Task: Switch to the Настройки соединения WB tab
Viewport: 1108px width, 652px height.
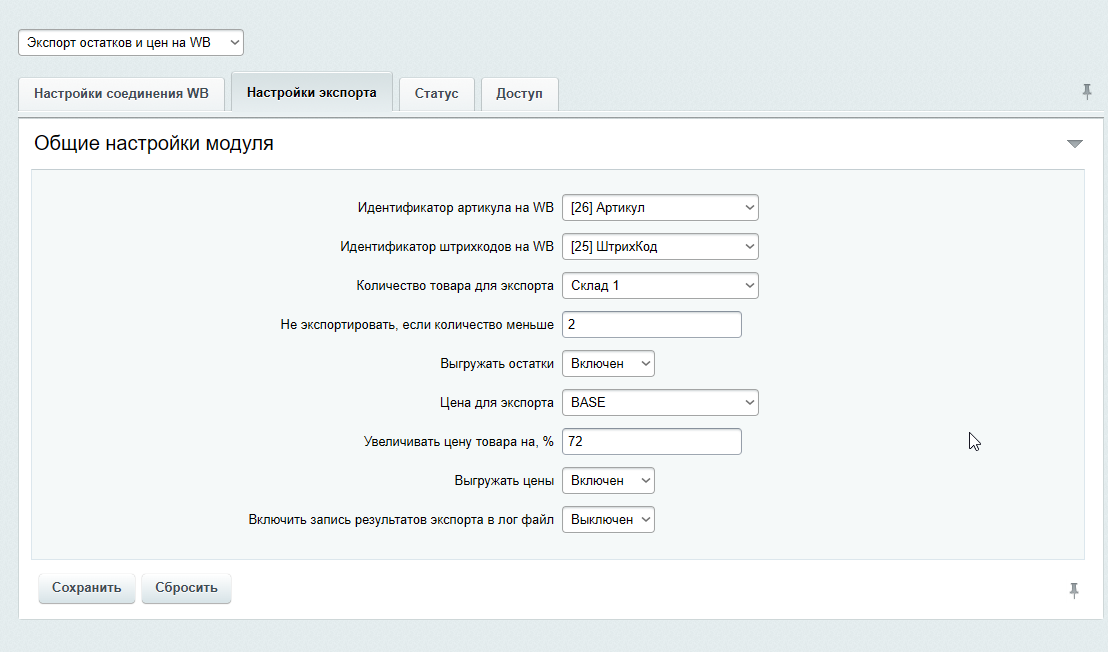Action: point(121,93)
